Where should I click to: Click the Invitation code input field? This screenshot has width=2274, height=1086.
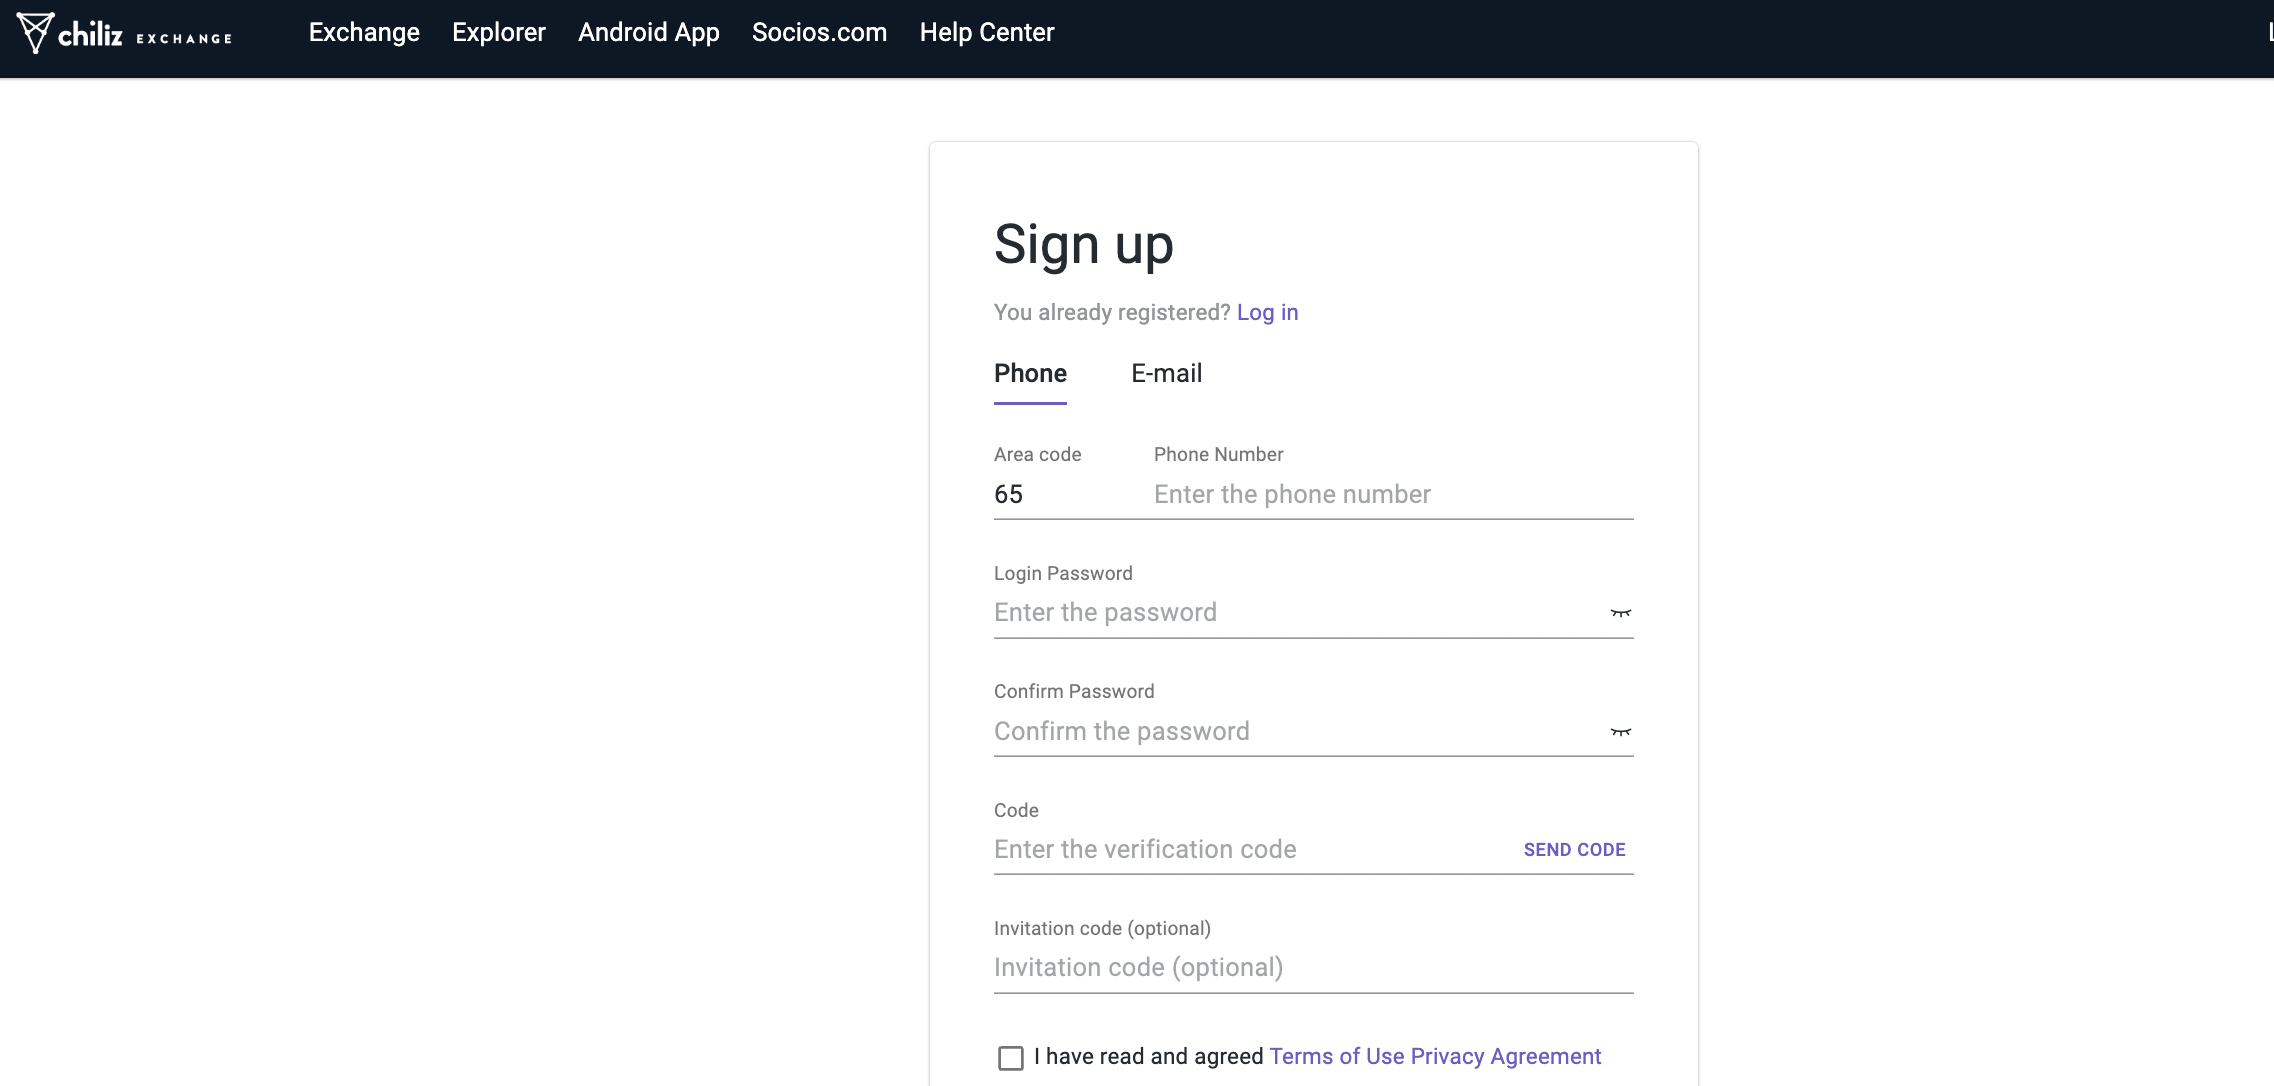coord(1312,968)
